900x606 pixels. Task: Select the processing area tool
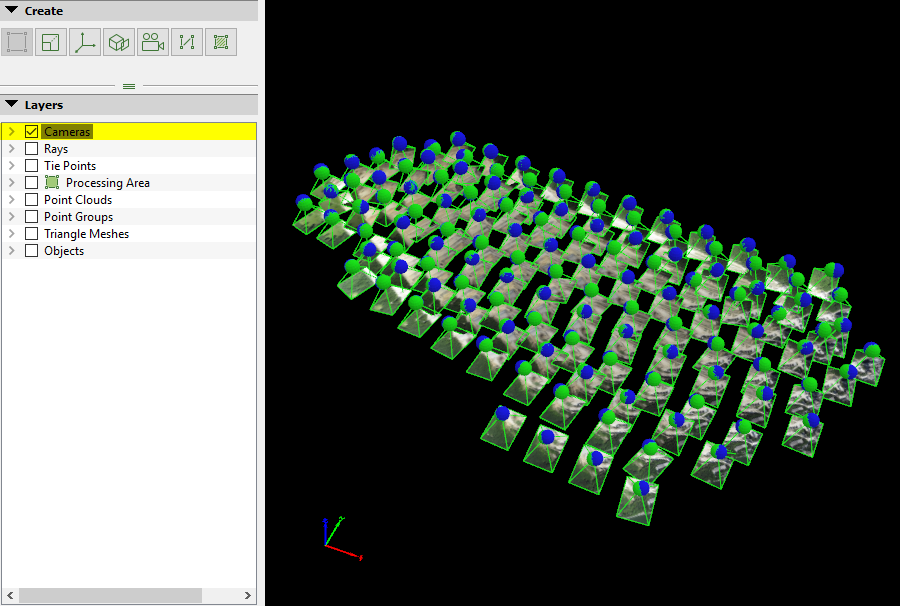point(220,42)
